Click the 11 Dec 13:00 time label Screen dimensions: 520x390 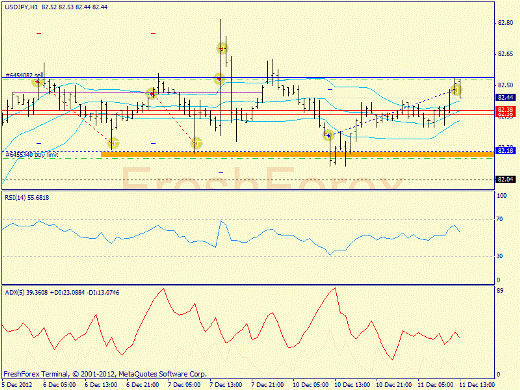pyautogui.click(x=477, y=385)
